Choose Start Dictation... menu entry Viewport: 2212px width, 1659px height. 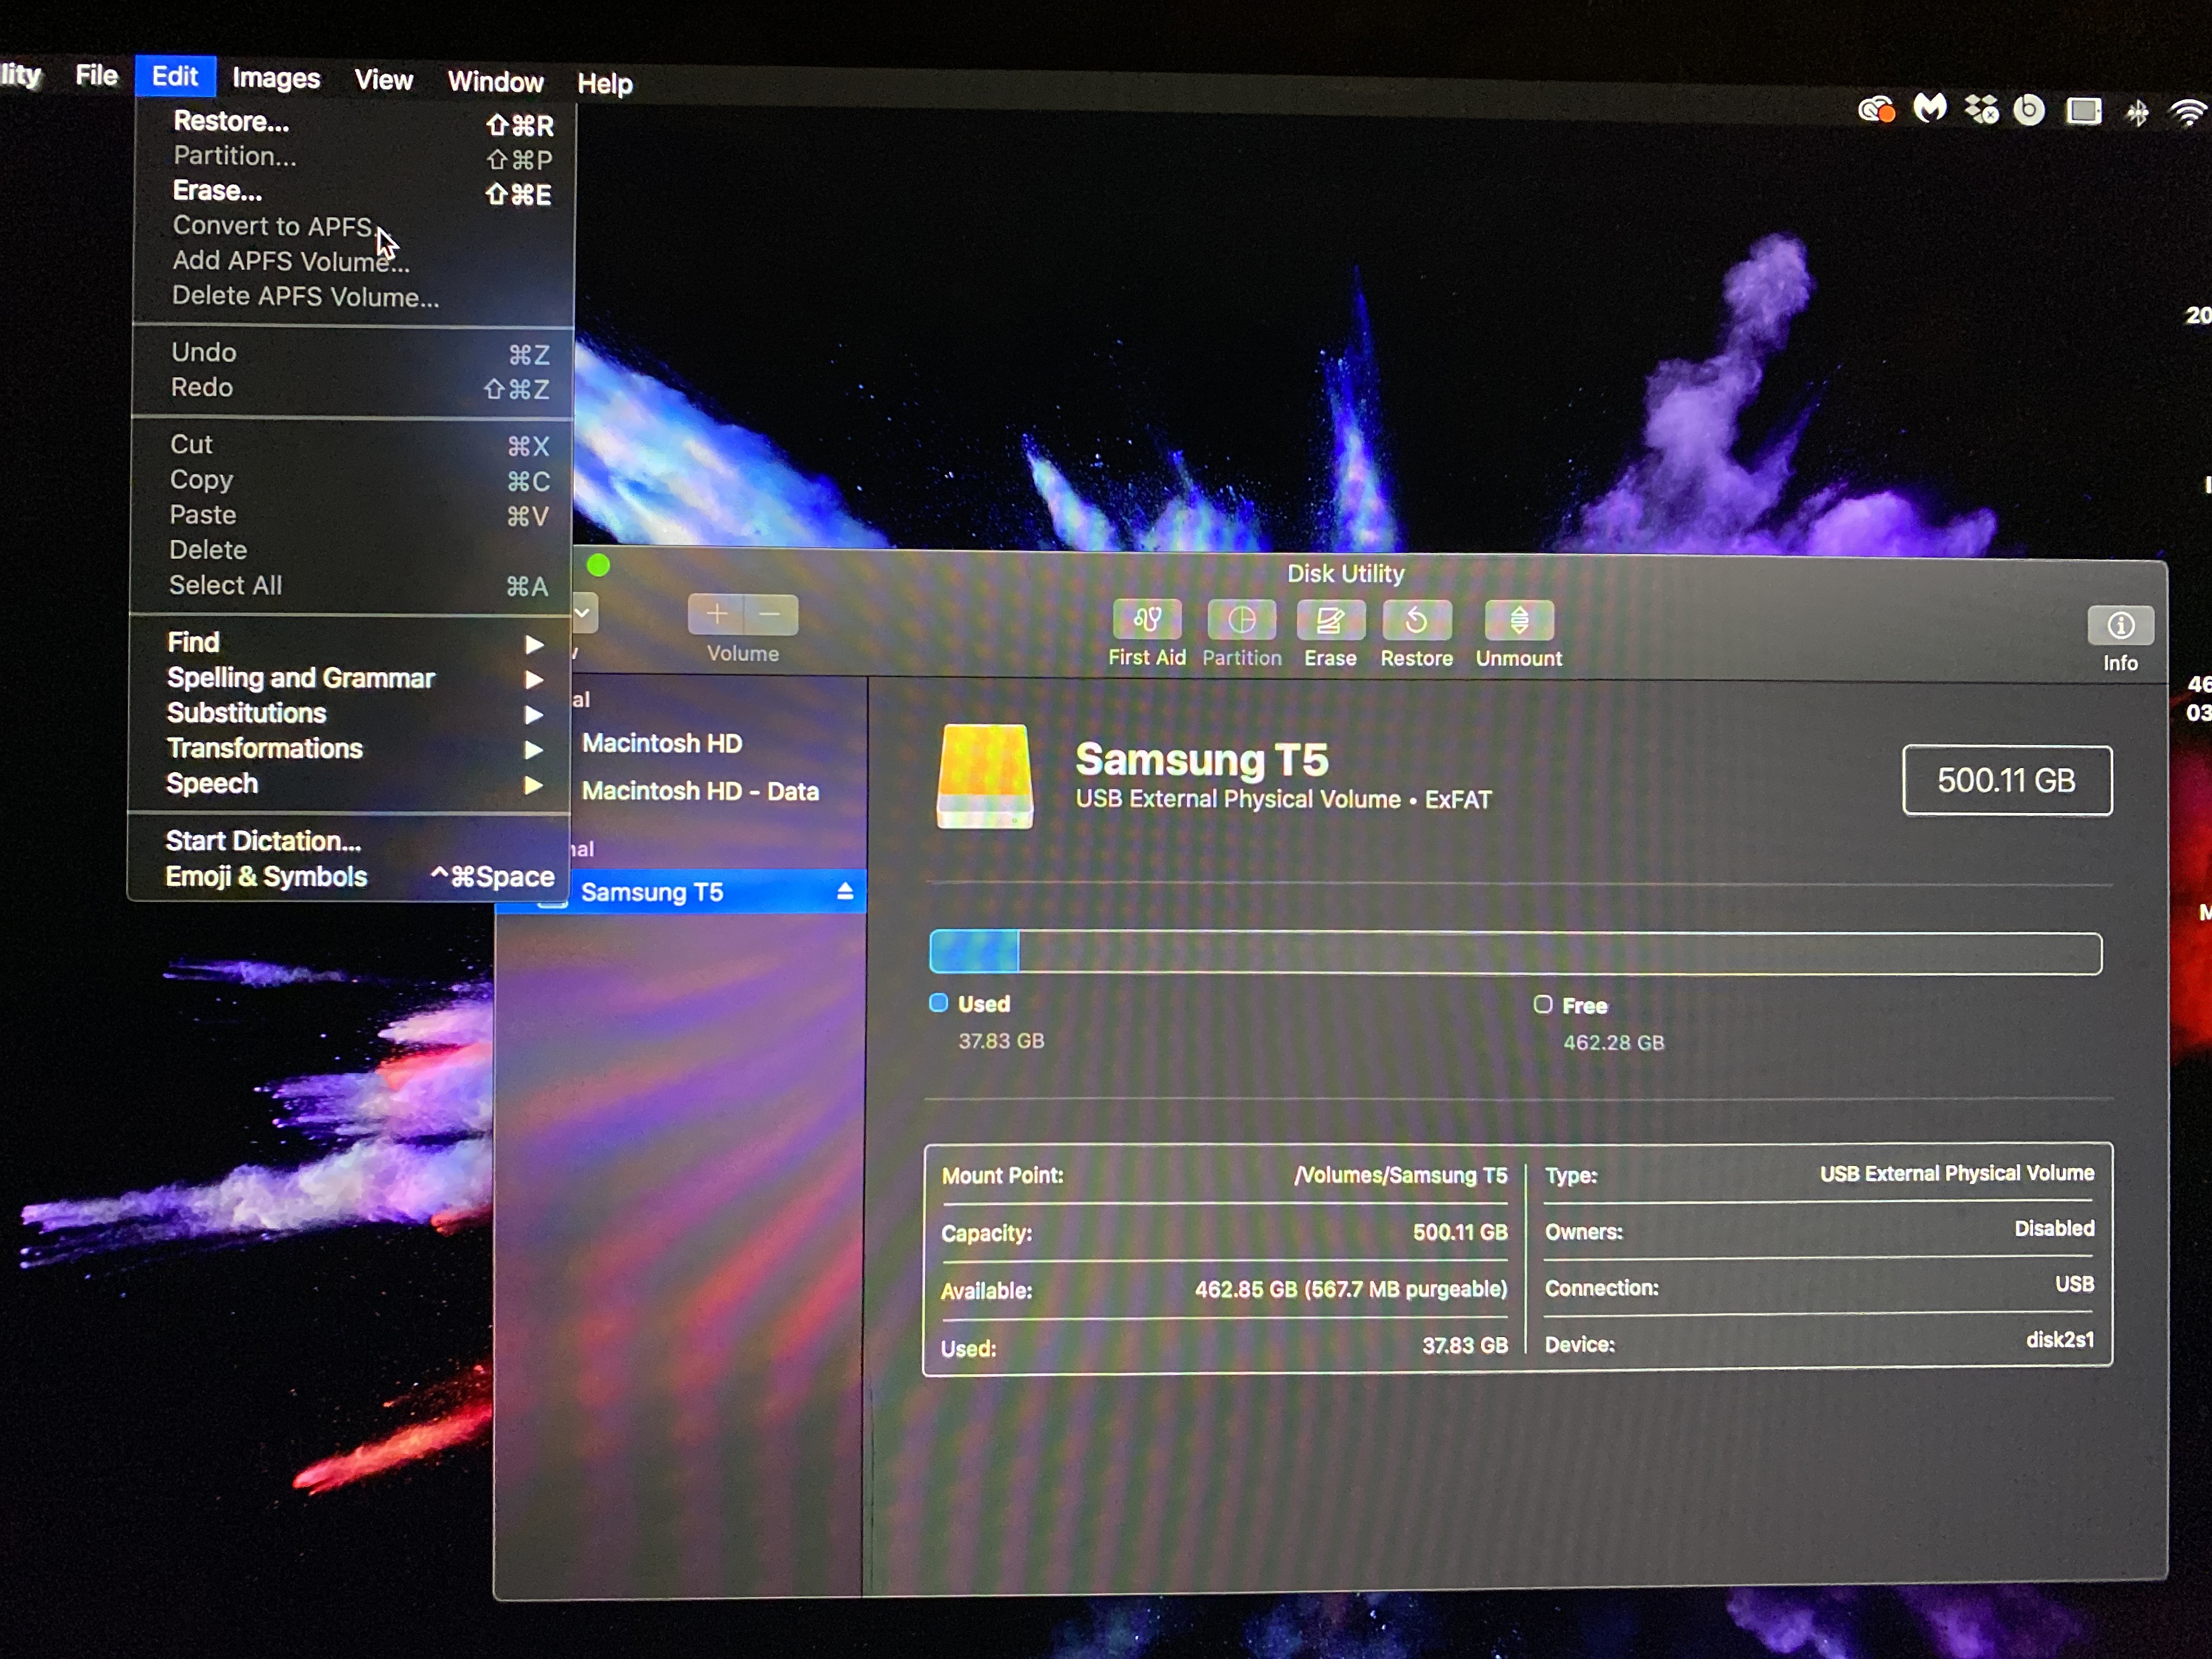click(x=349, y=841)
